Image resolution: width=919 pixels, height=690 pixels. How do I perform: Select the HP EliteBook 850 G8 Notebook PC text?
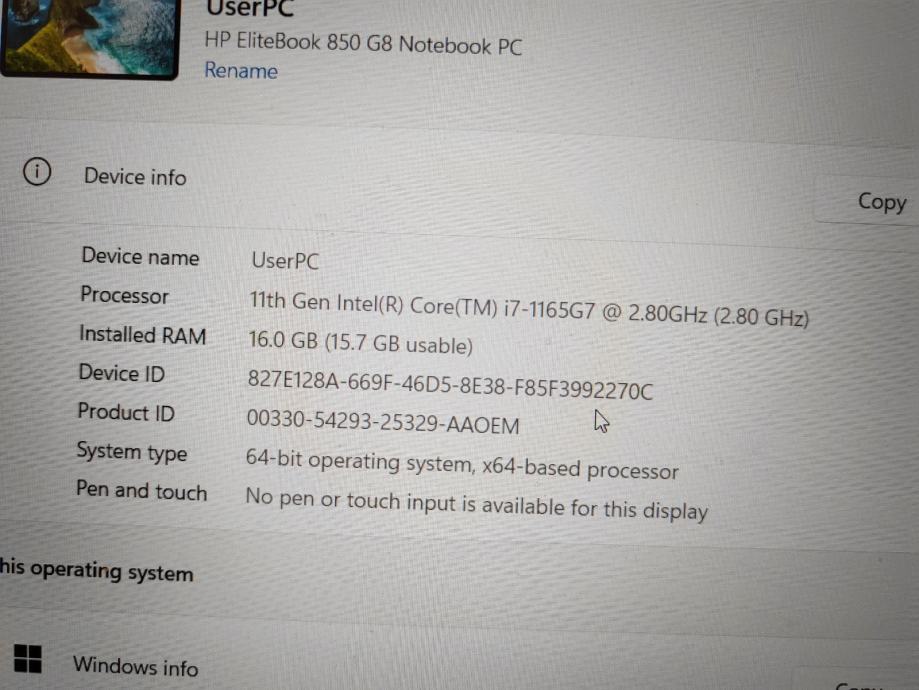point(363,44)
